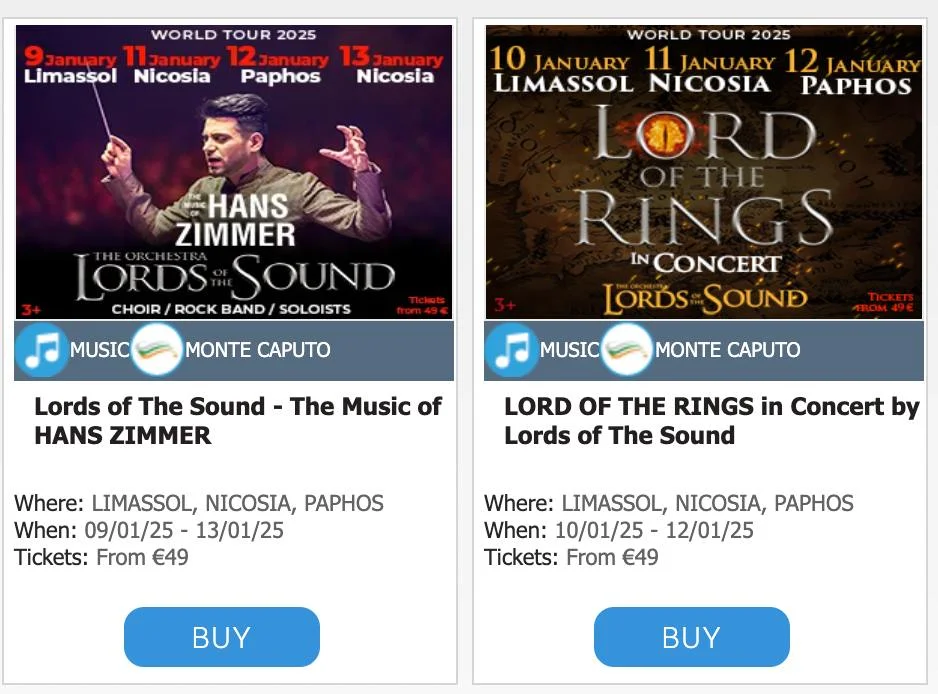The width and height of the screenshot is (938, 694).
Task: Click the music note icon on Lord of the Rings card
Action: coord(511,351)
